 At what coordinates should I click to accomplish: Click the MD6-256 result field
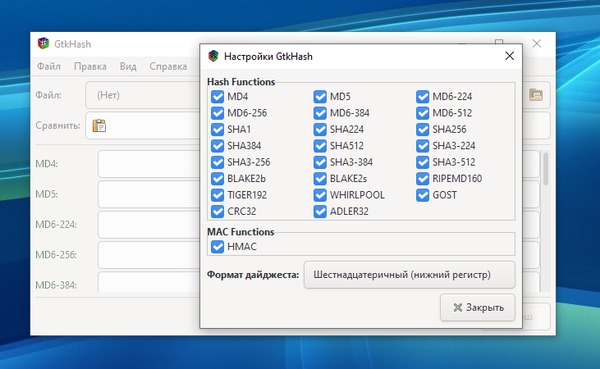pos(148,255)
